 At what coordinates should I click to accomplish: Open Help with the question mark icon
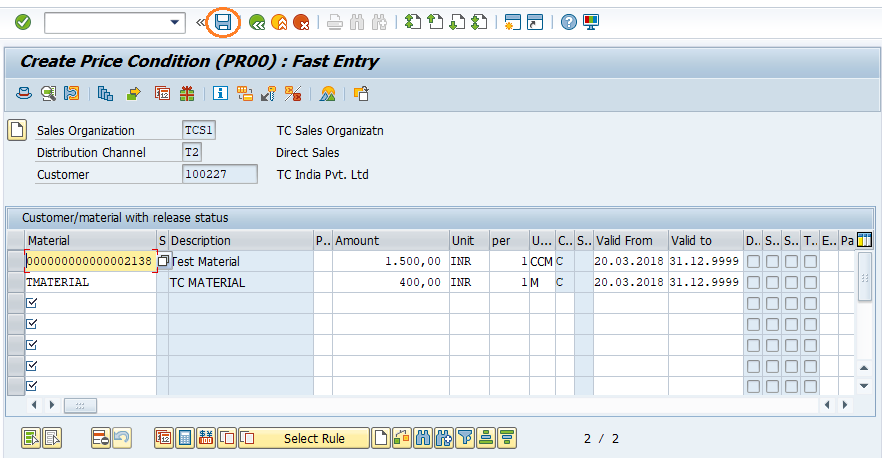click(x=569, y=21)
